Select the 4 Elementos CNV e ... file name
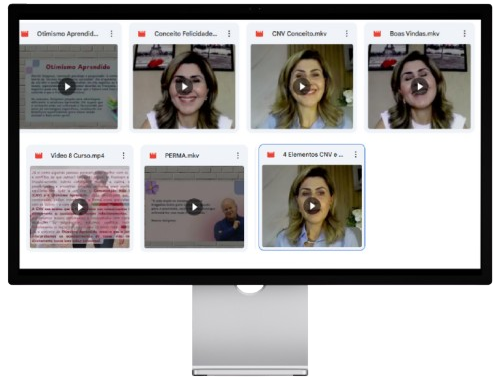This screenshot has width=500, height=383. click(313, 154)
